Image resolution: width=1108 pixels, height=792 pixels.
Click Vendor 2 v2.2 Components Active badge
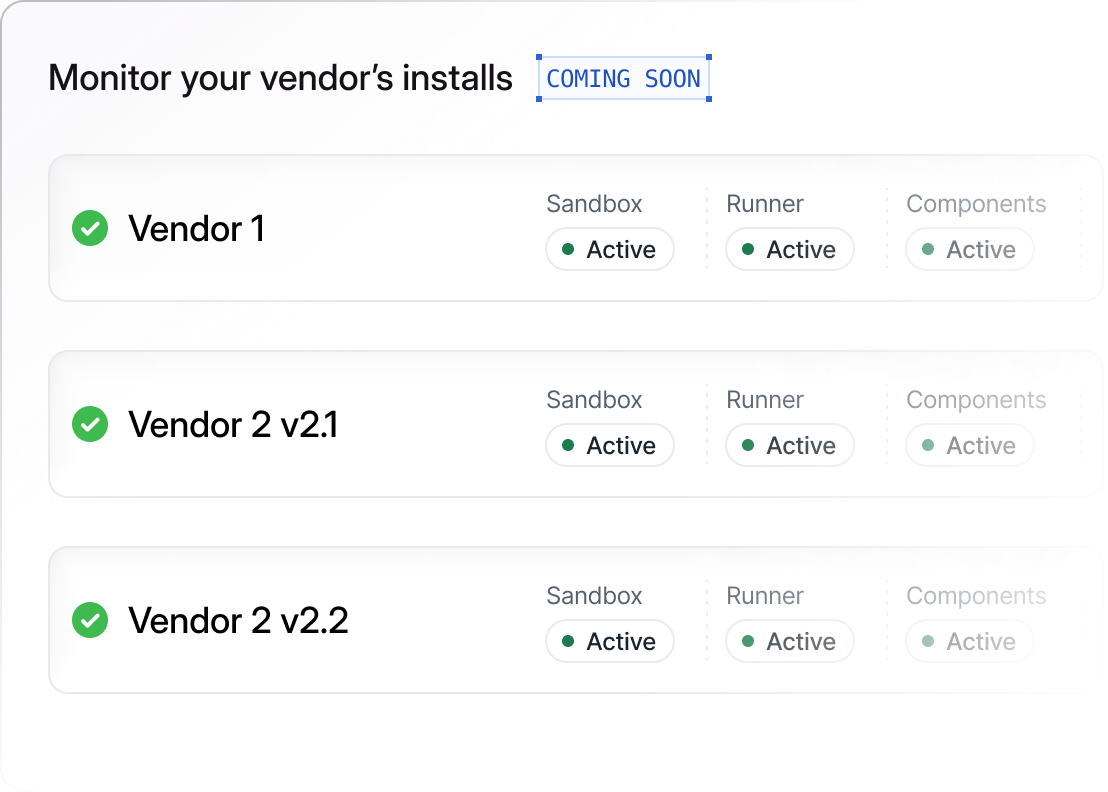pos(970,642)
